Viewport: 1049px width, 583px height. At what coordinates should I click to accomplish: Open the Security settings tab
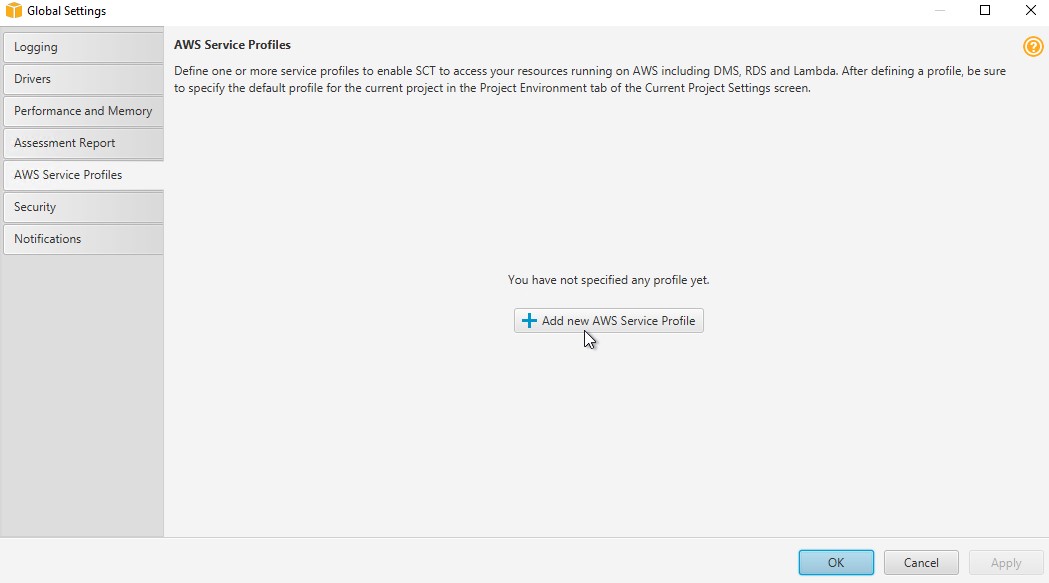(x=84, y=207)
